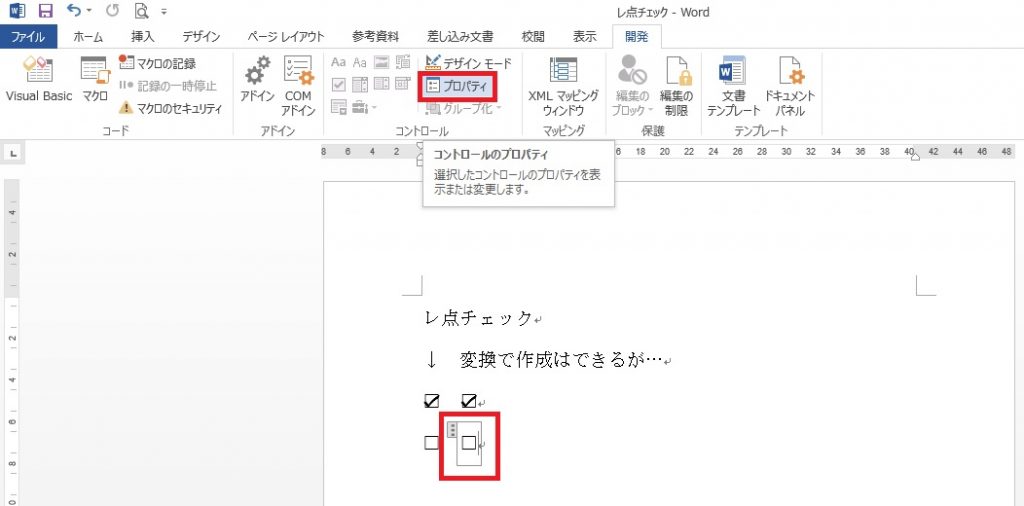The image size is (1024, 506).
Task: Insert a Picture content control
Action: tap(381, 63)
